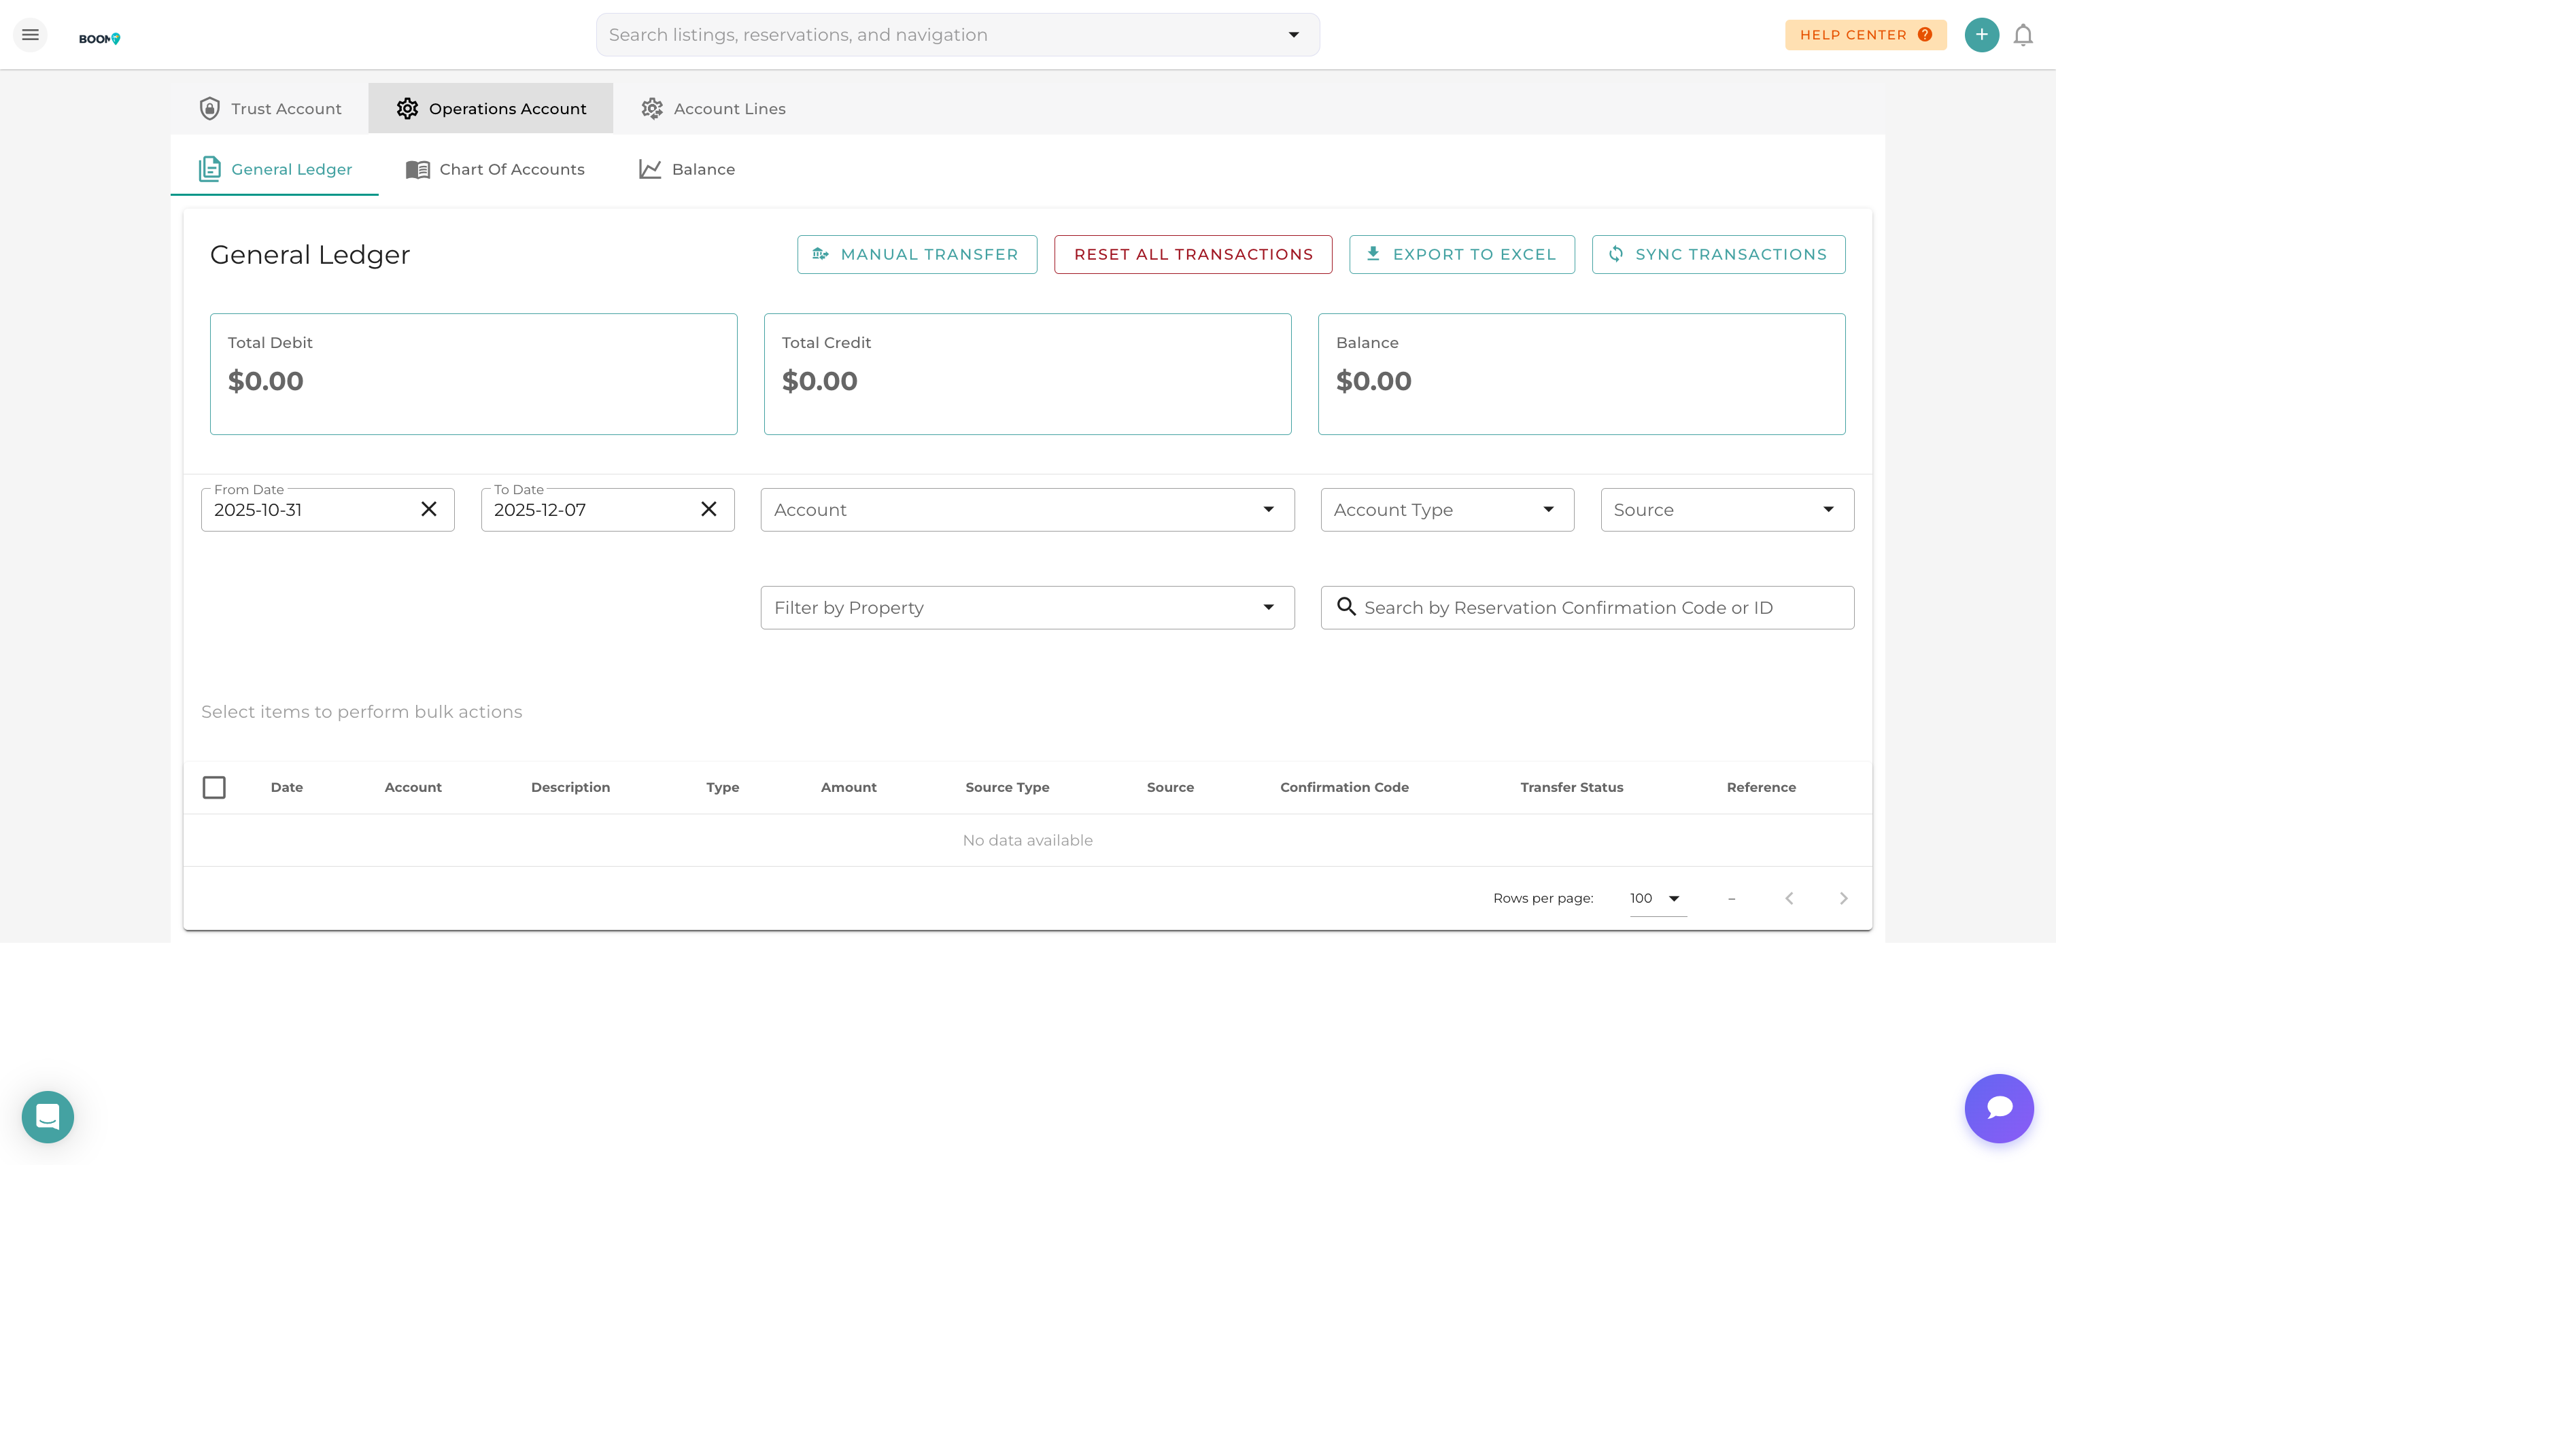Clear the To Date value
The height and width of the screenshot is (1456, 2570).
[708, 509]
